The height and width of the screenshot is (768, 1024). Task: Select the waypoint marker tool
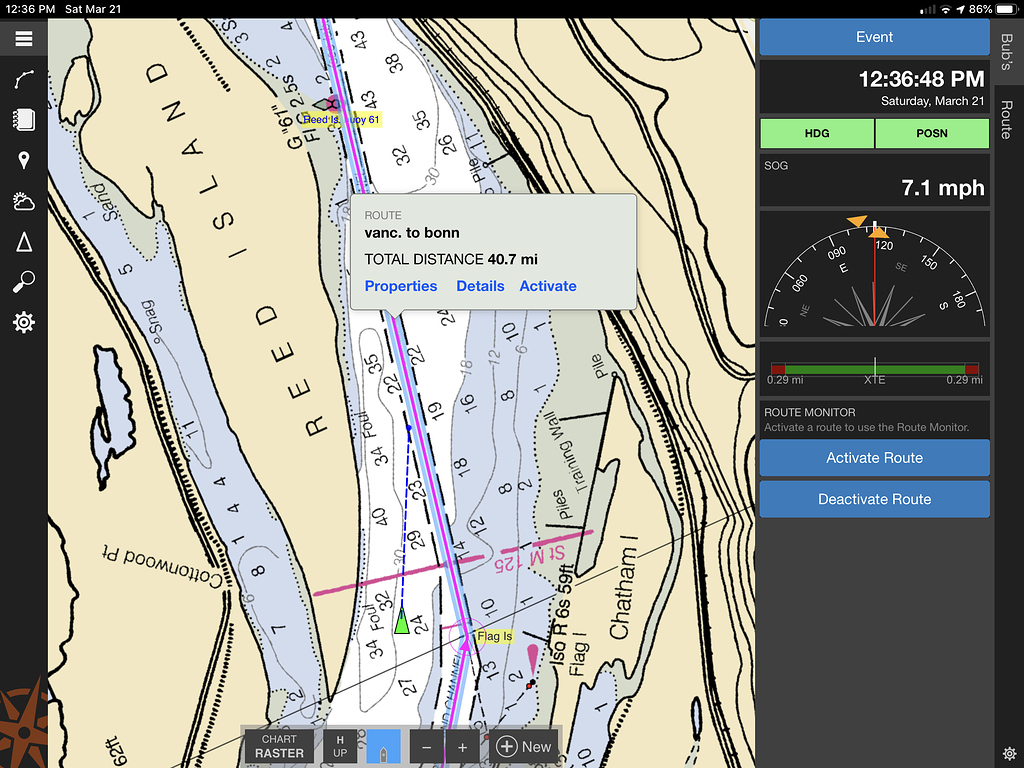23,160
